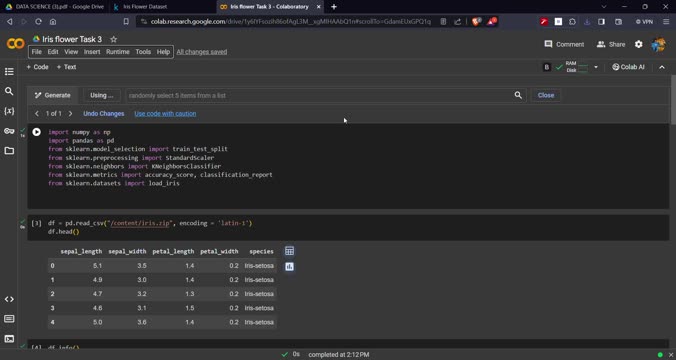Screen dimensions: 676x360
Task: Open Colab settings gear icon
Action: (x=638, y=44)
